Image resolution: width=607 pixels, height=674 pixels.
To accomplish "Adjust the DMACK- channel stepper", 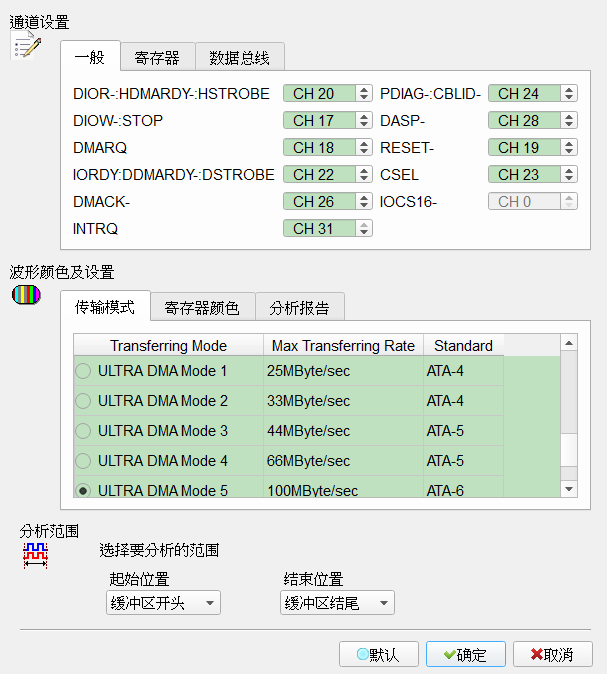I will pos(364,202).
